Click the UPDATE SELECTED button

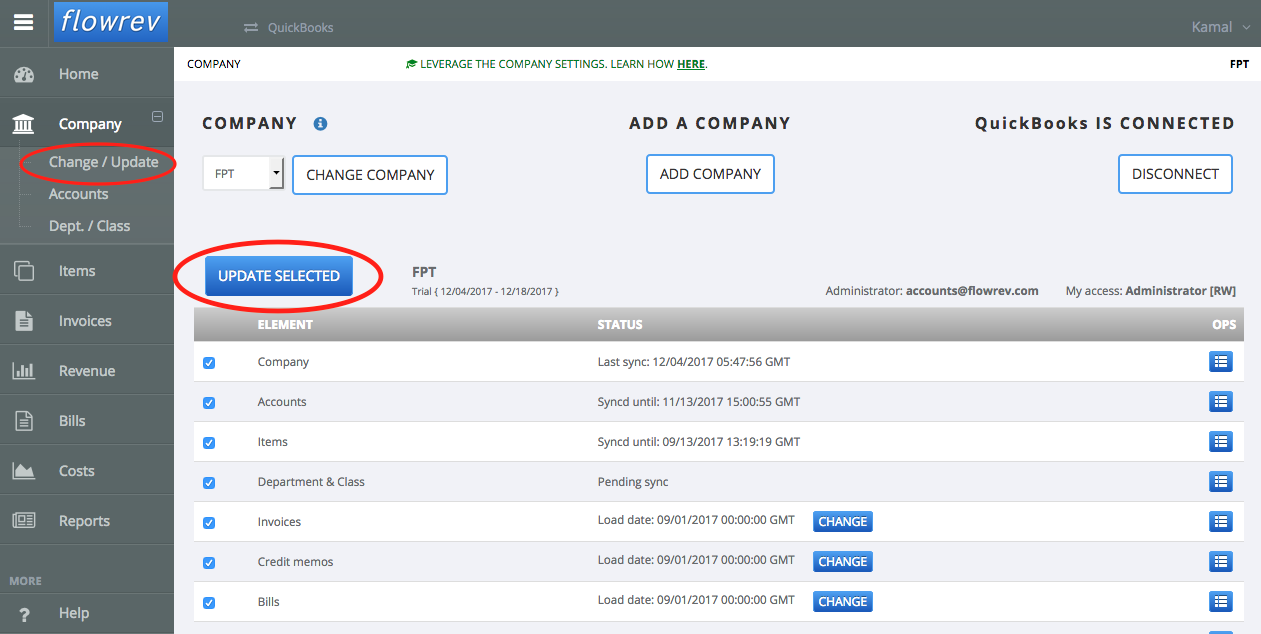(x=279, y=276)
